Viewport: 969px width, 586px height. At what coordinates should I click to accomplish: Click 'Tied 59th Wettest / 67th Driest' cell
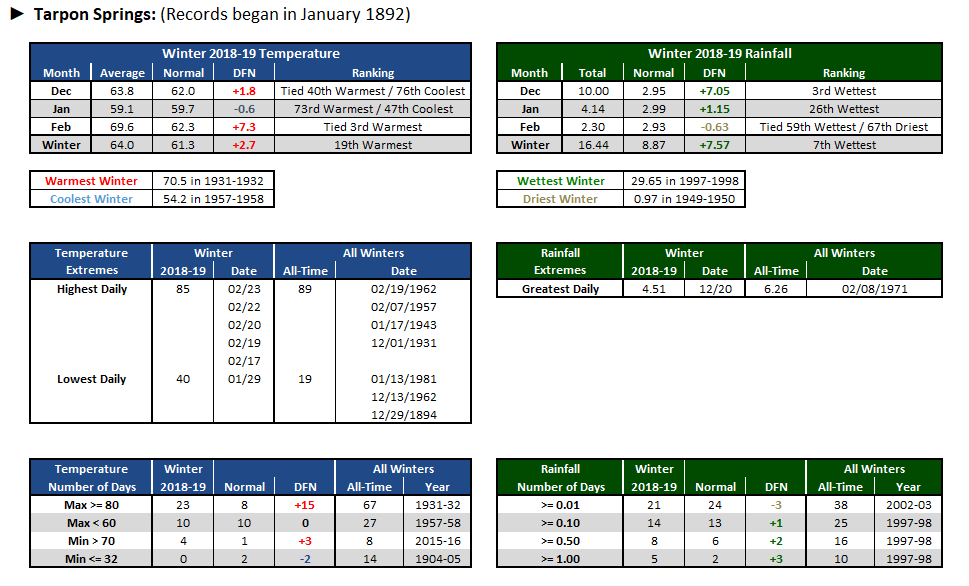(844, 127)
